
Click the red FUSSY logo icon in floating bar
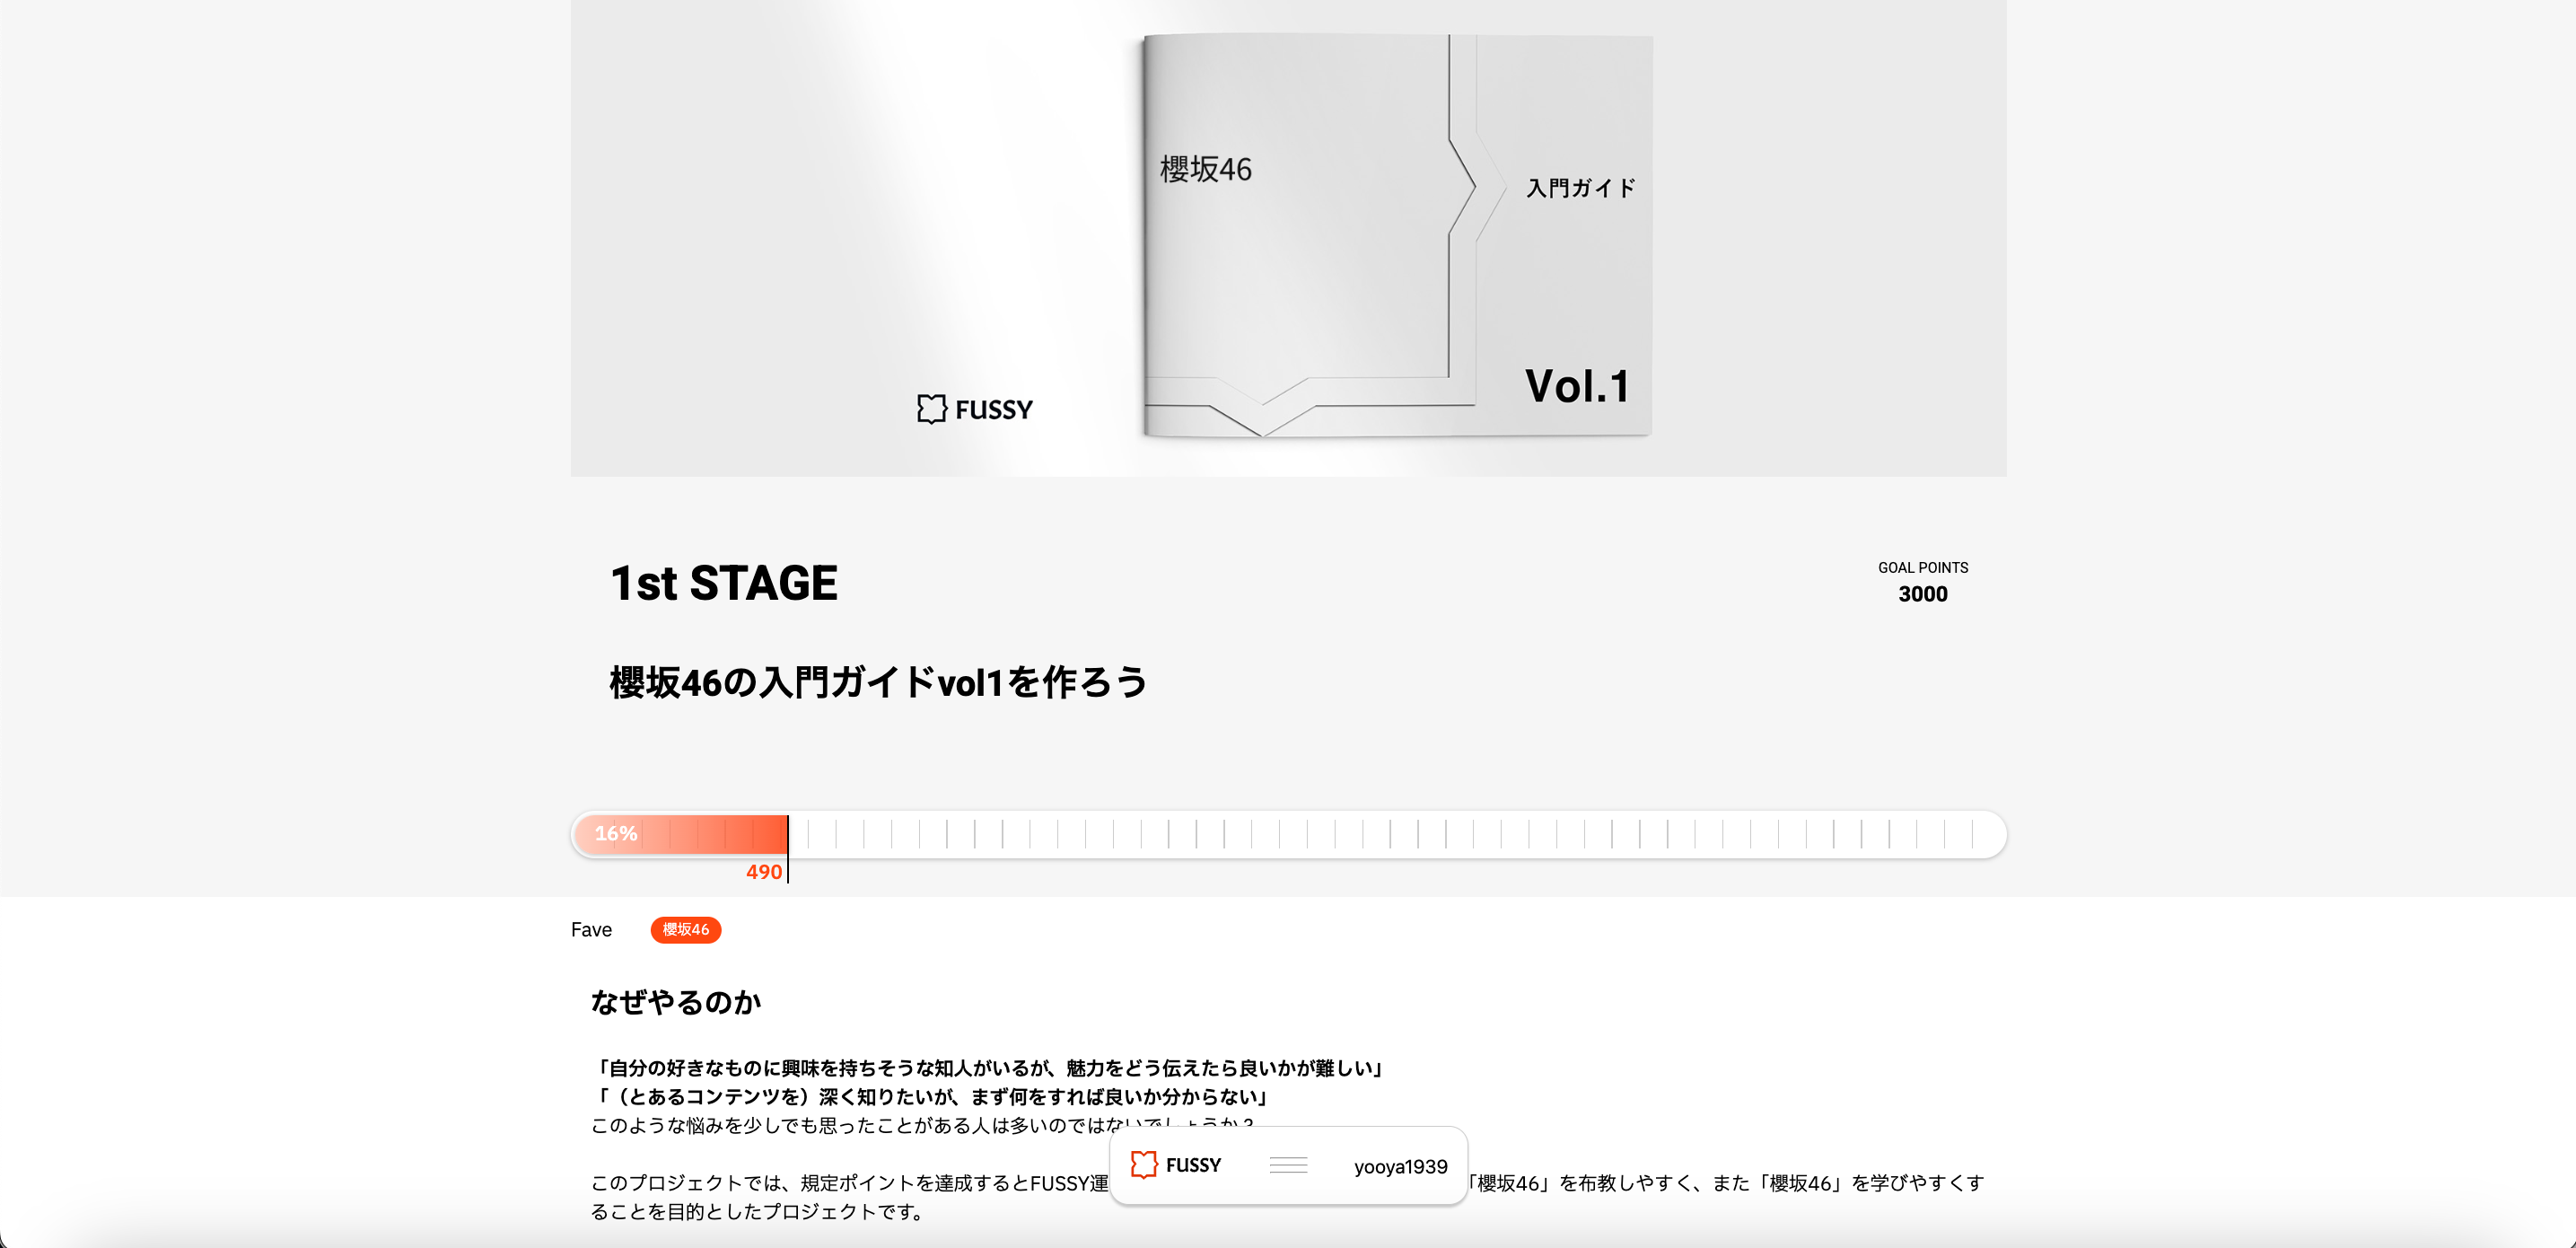pos(1144,1165)
